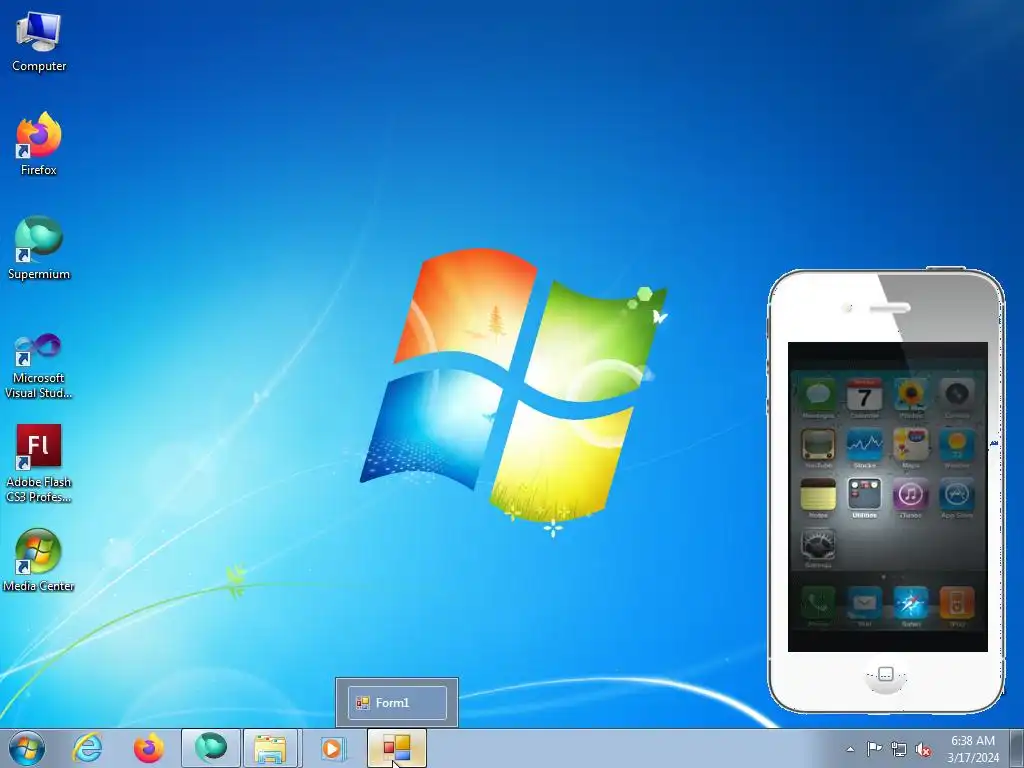Open the Utilities folder on the iPhone
Viewport: 1024px width, 768px height.
(x=864, y=496)
